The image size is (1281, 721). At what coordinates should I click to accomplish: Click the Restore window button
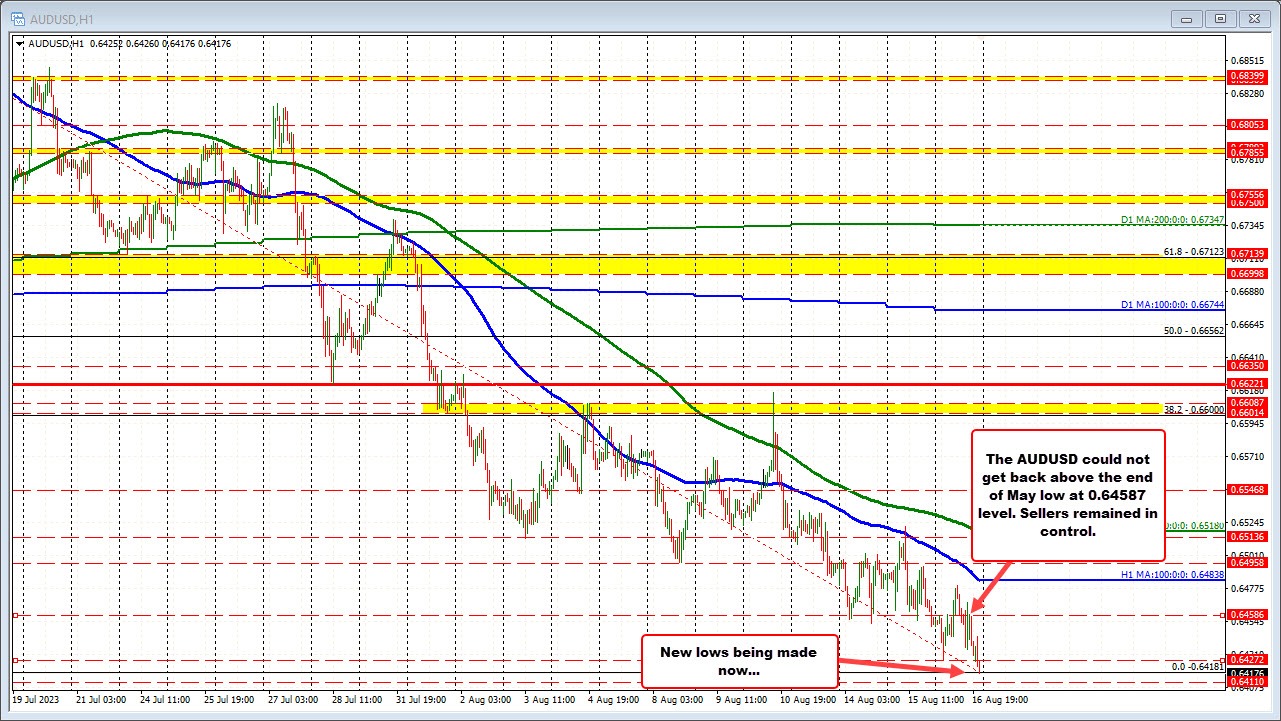[1219, 18]
